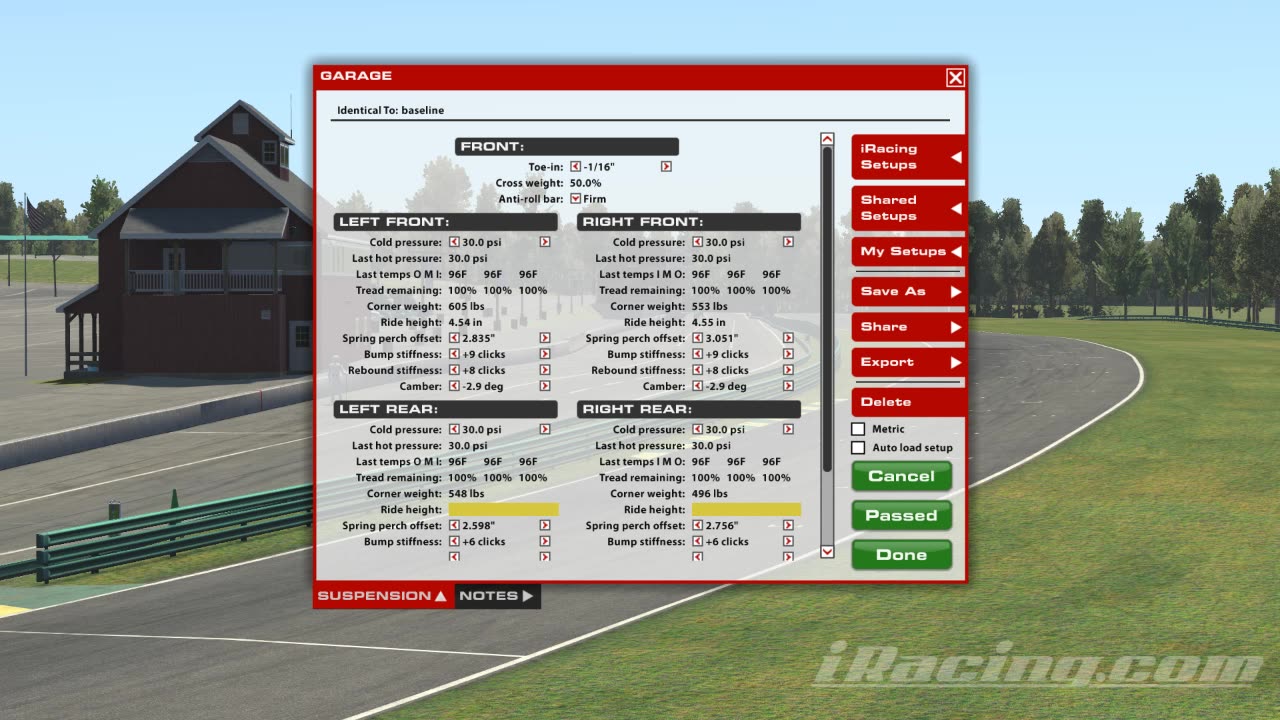Increase Right Front bump stiffness clicks
The height and width of the screenshot is (720, 1280).
[788, 354]
